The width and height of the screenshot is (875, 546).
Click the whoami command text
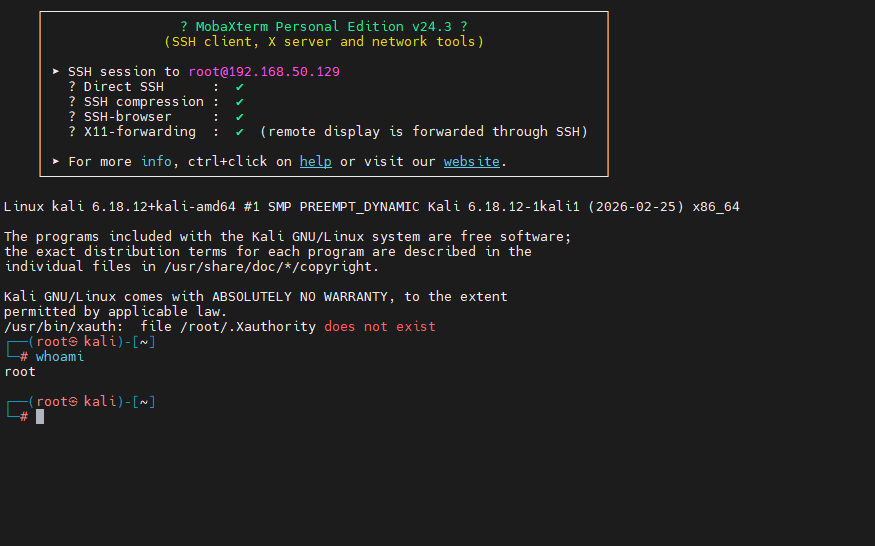pyautogui.click(x=60, y=357)
